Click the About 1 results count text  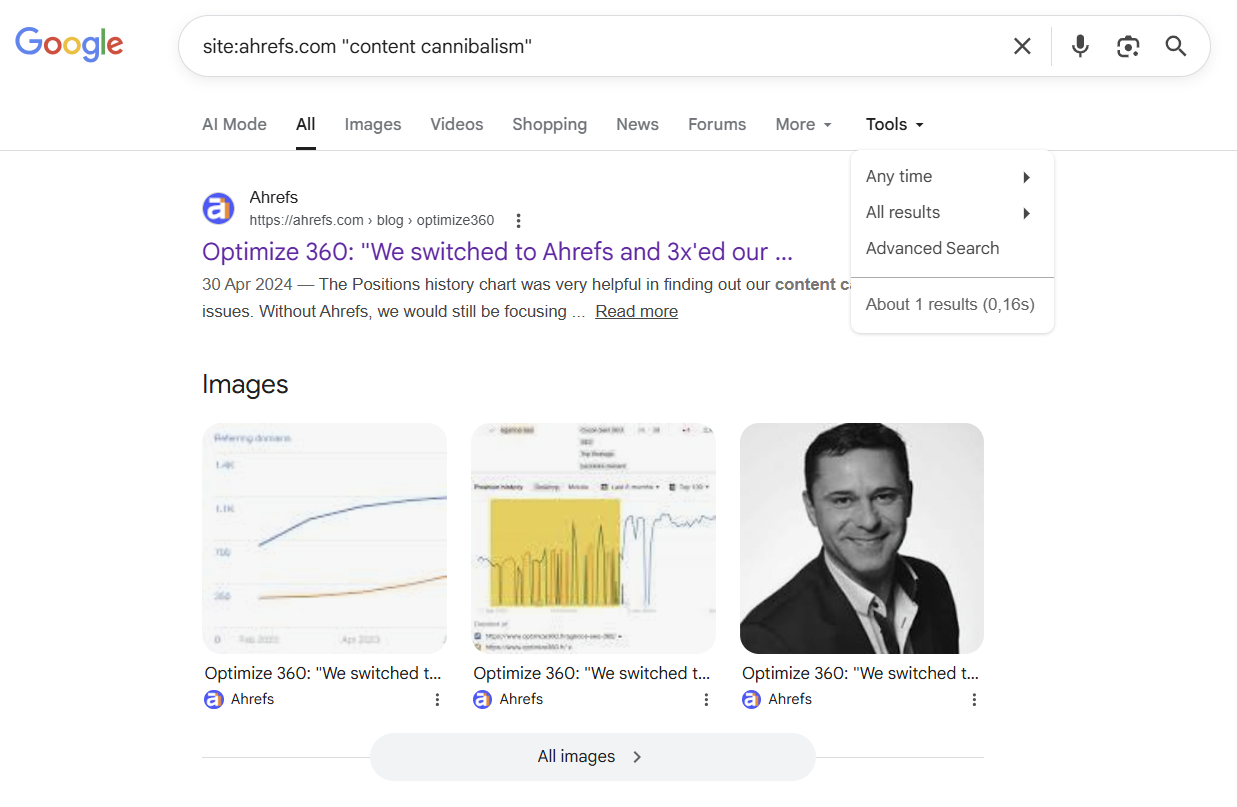(950, 305)
